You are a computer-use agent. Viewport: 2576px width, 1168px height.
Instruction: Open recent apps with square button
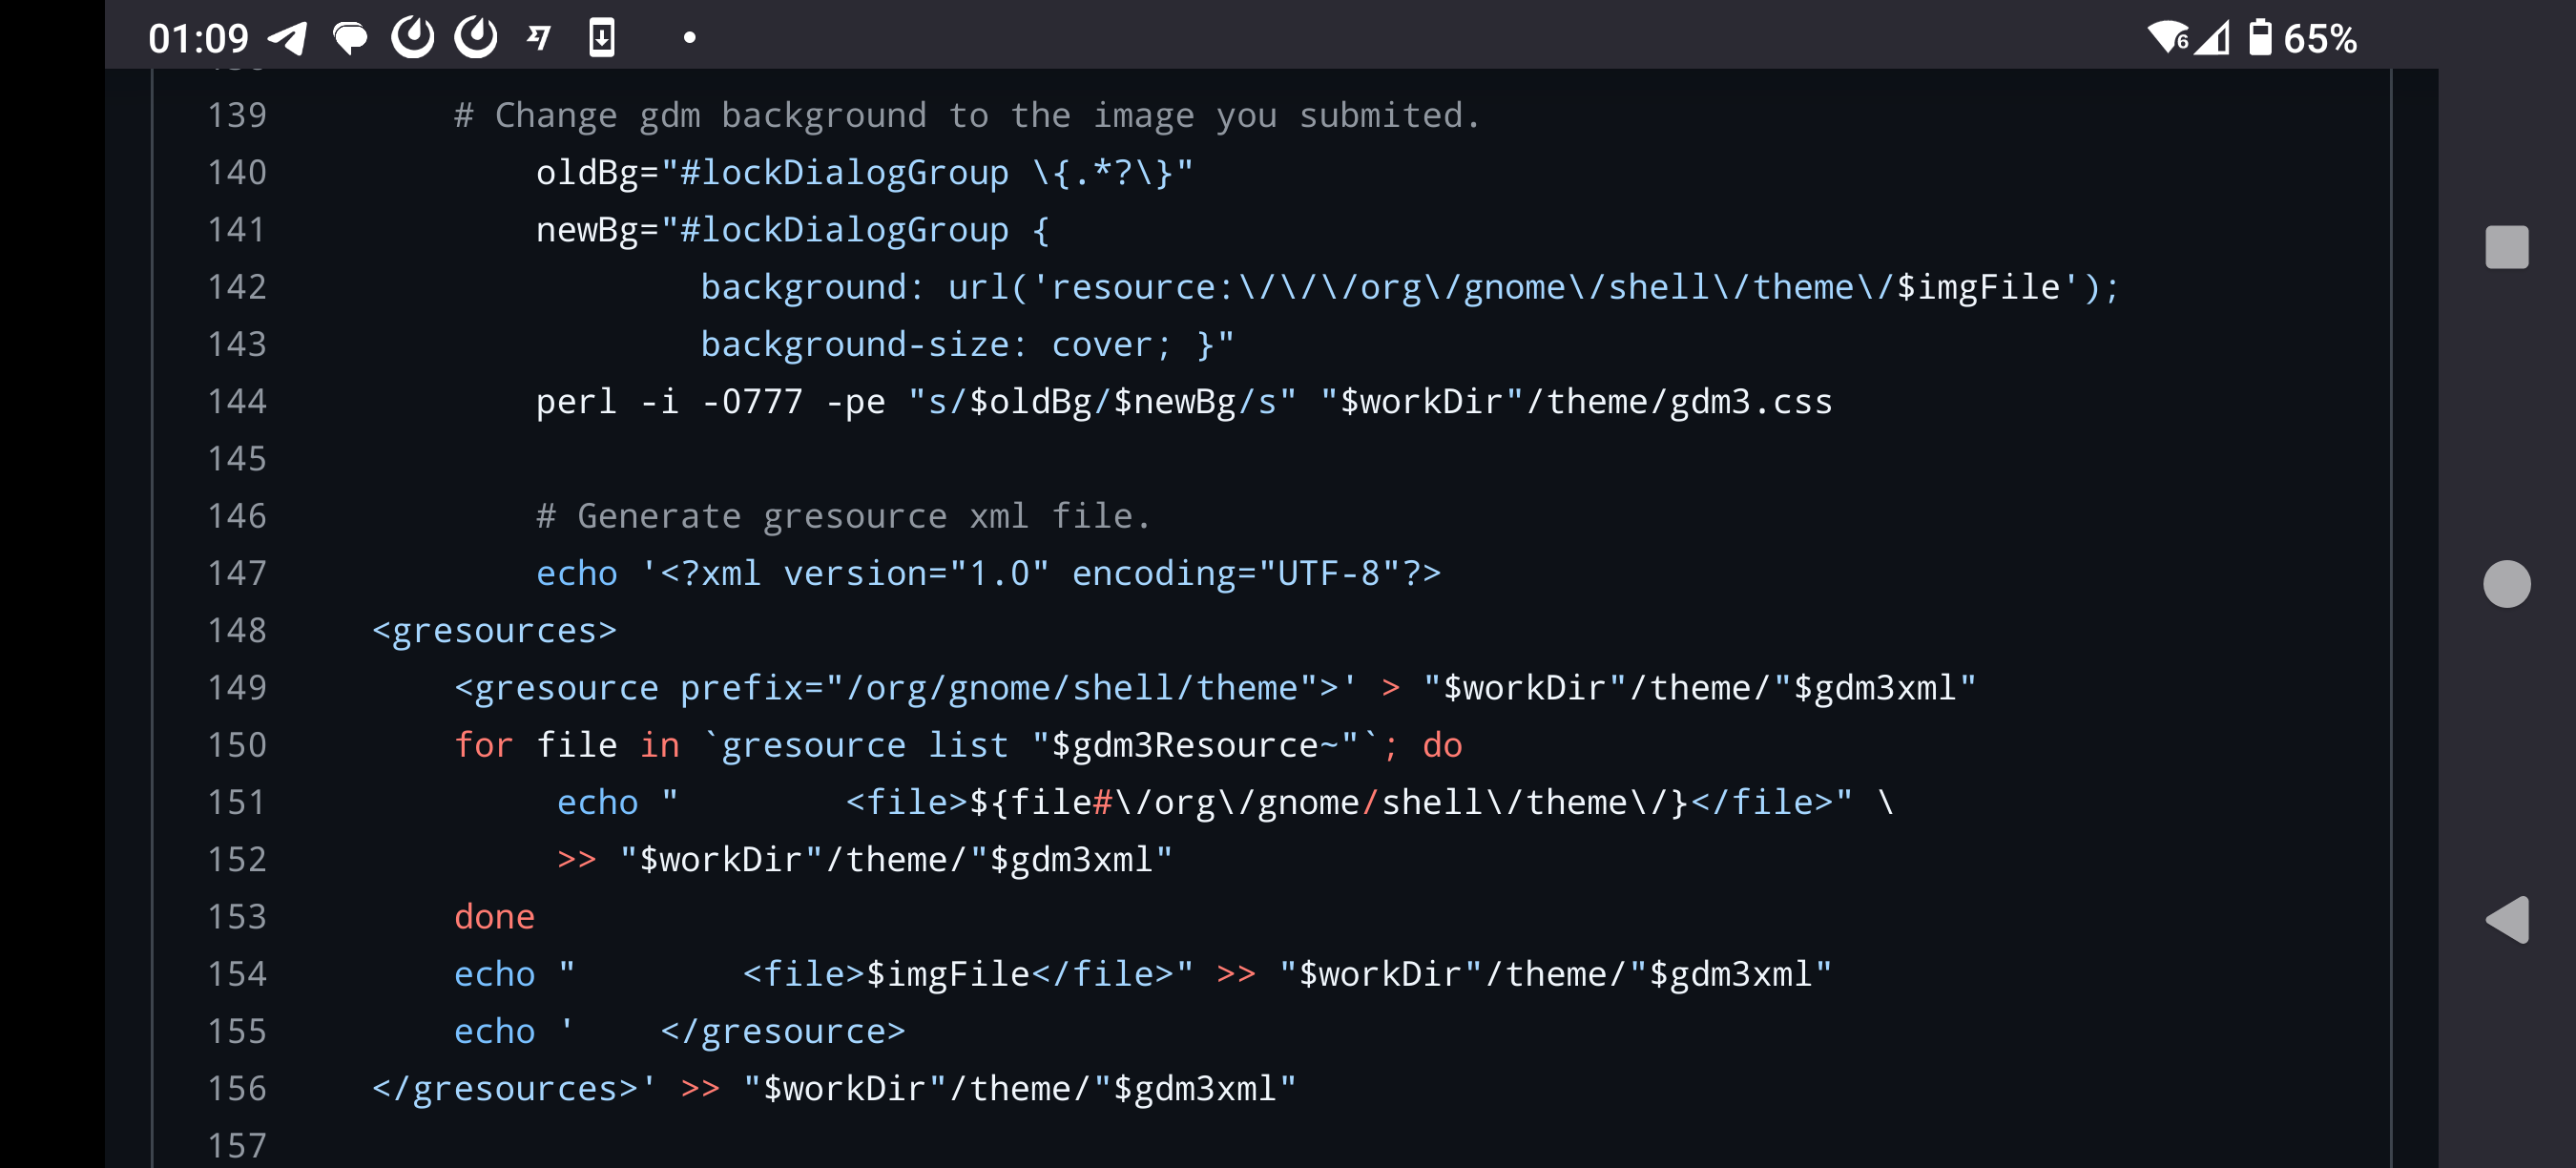(2506, 247)
